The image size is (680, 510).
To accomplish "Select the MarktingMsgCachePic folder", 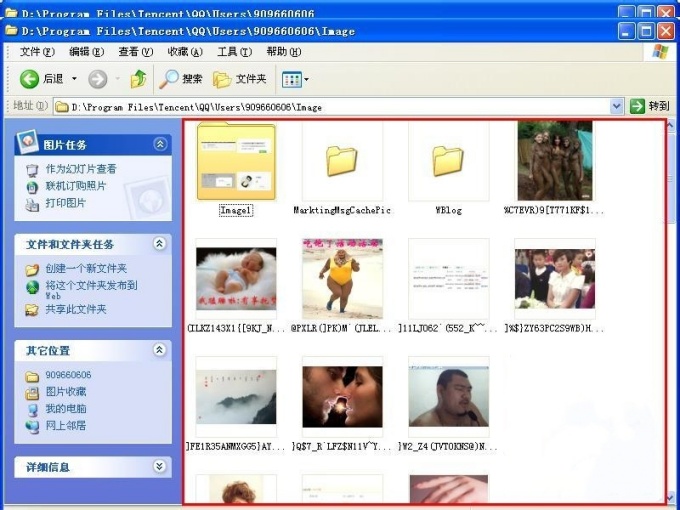I will (342, 161).
